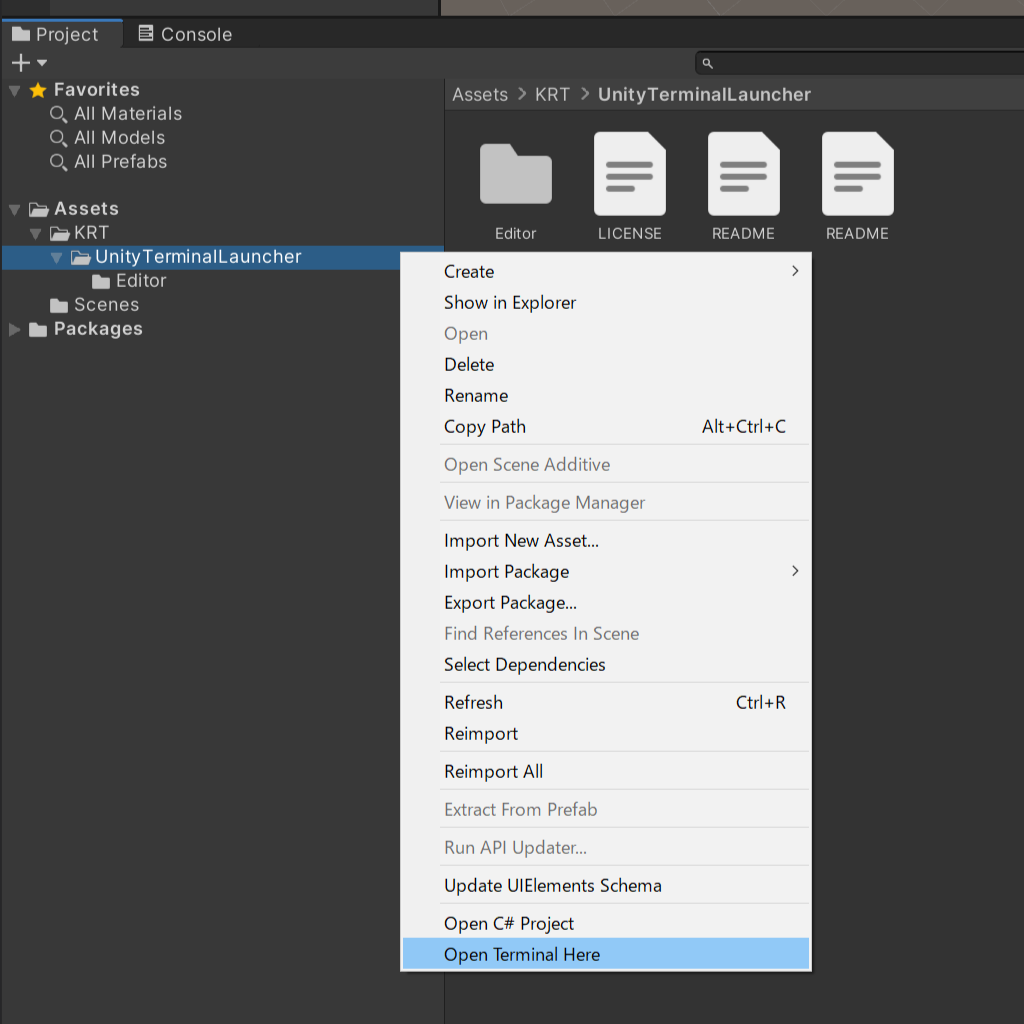Select the LICENSE text file icon
Viewport: 1024px width, 1024px height.
pyautogui.click(x=630, y=174)
